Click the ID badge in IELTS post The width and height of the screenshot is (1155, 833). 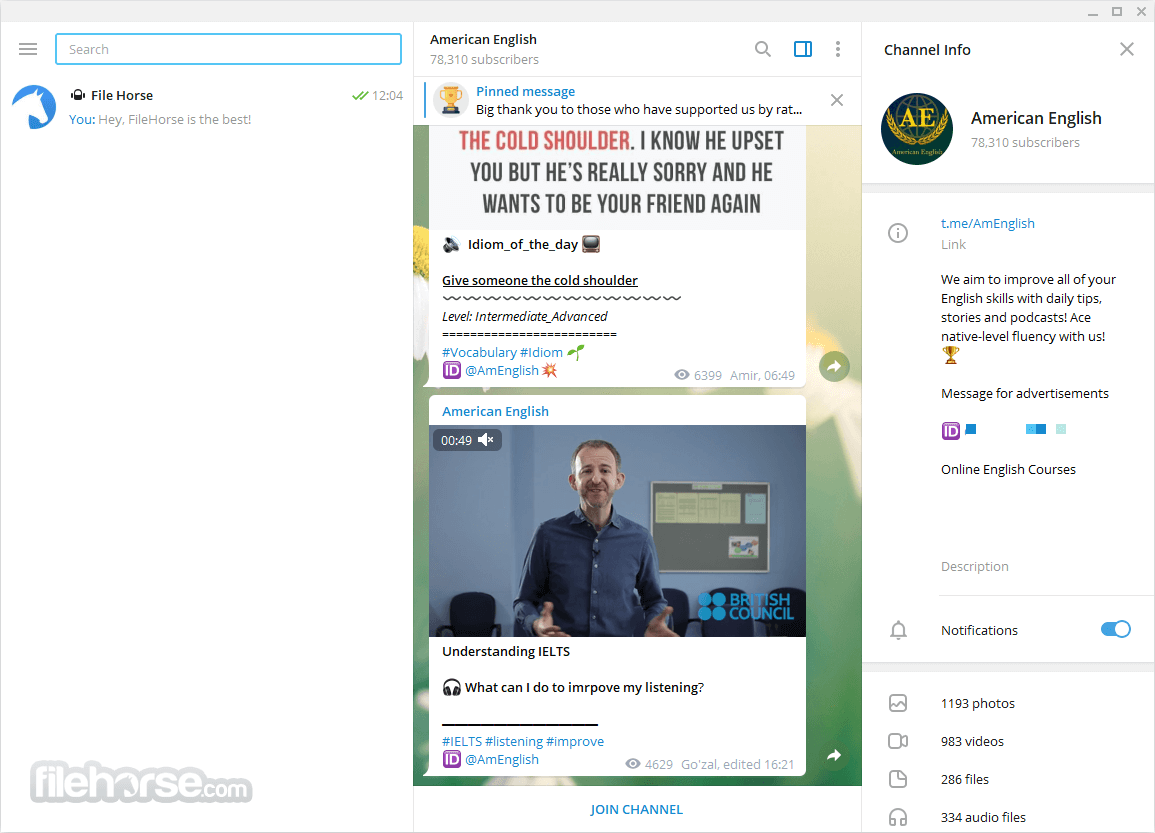(451, 759)
